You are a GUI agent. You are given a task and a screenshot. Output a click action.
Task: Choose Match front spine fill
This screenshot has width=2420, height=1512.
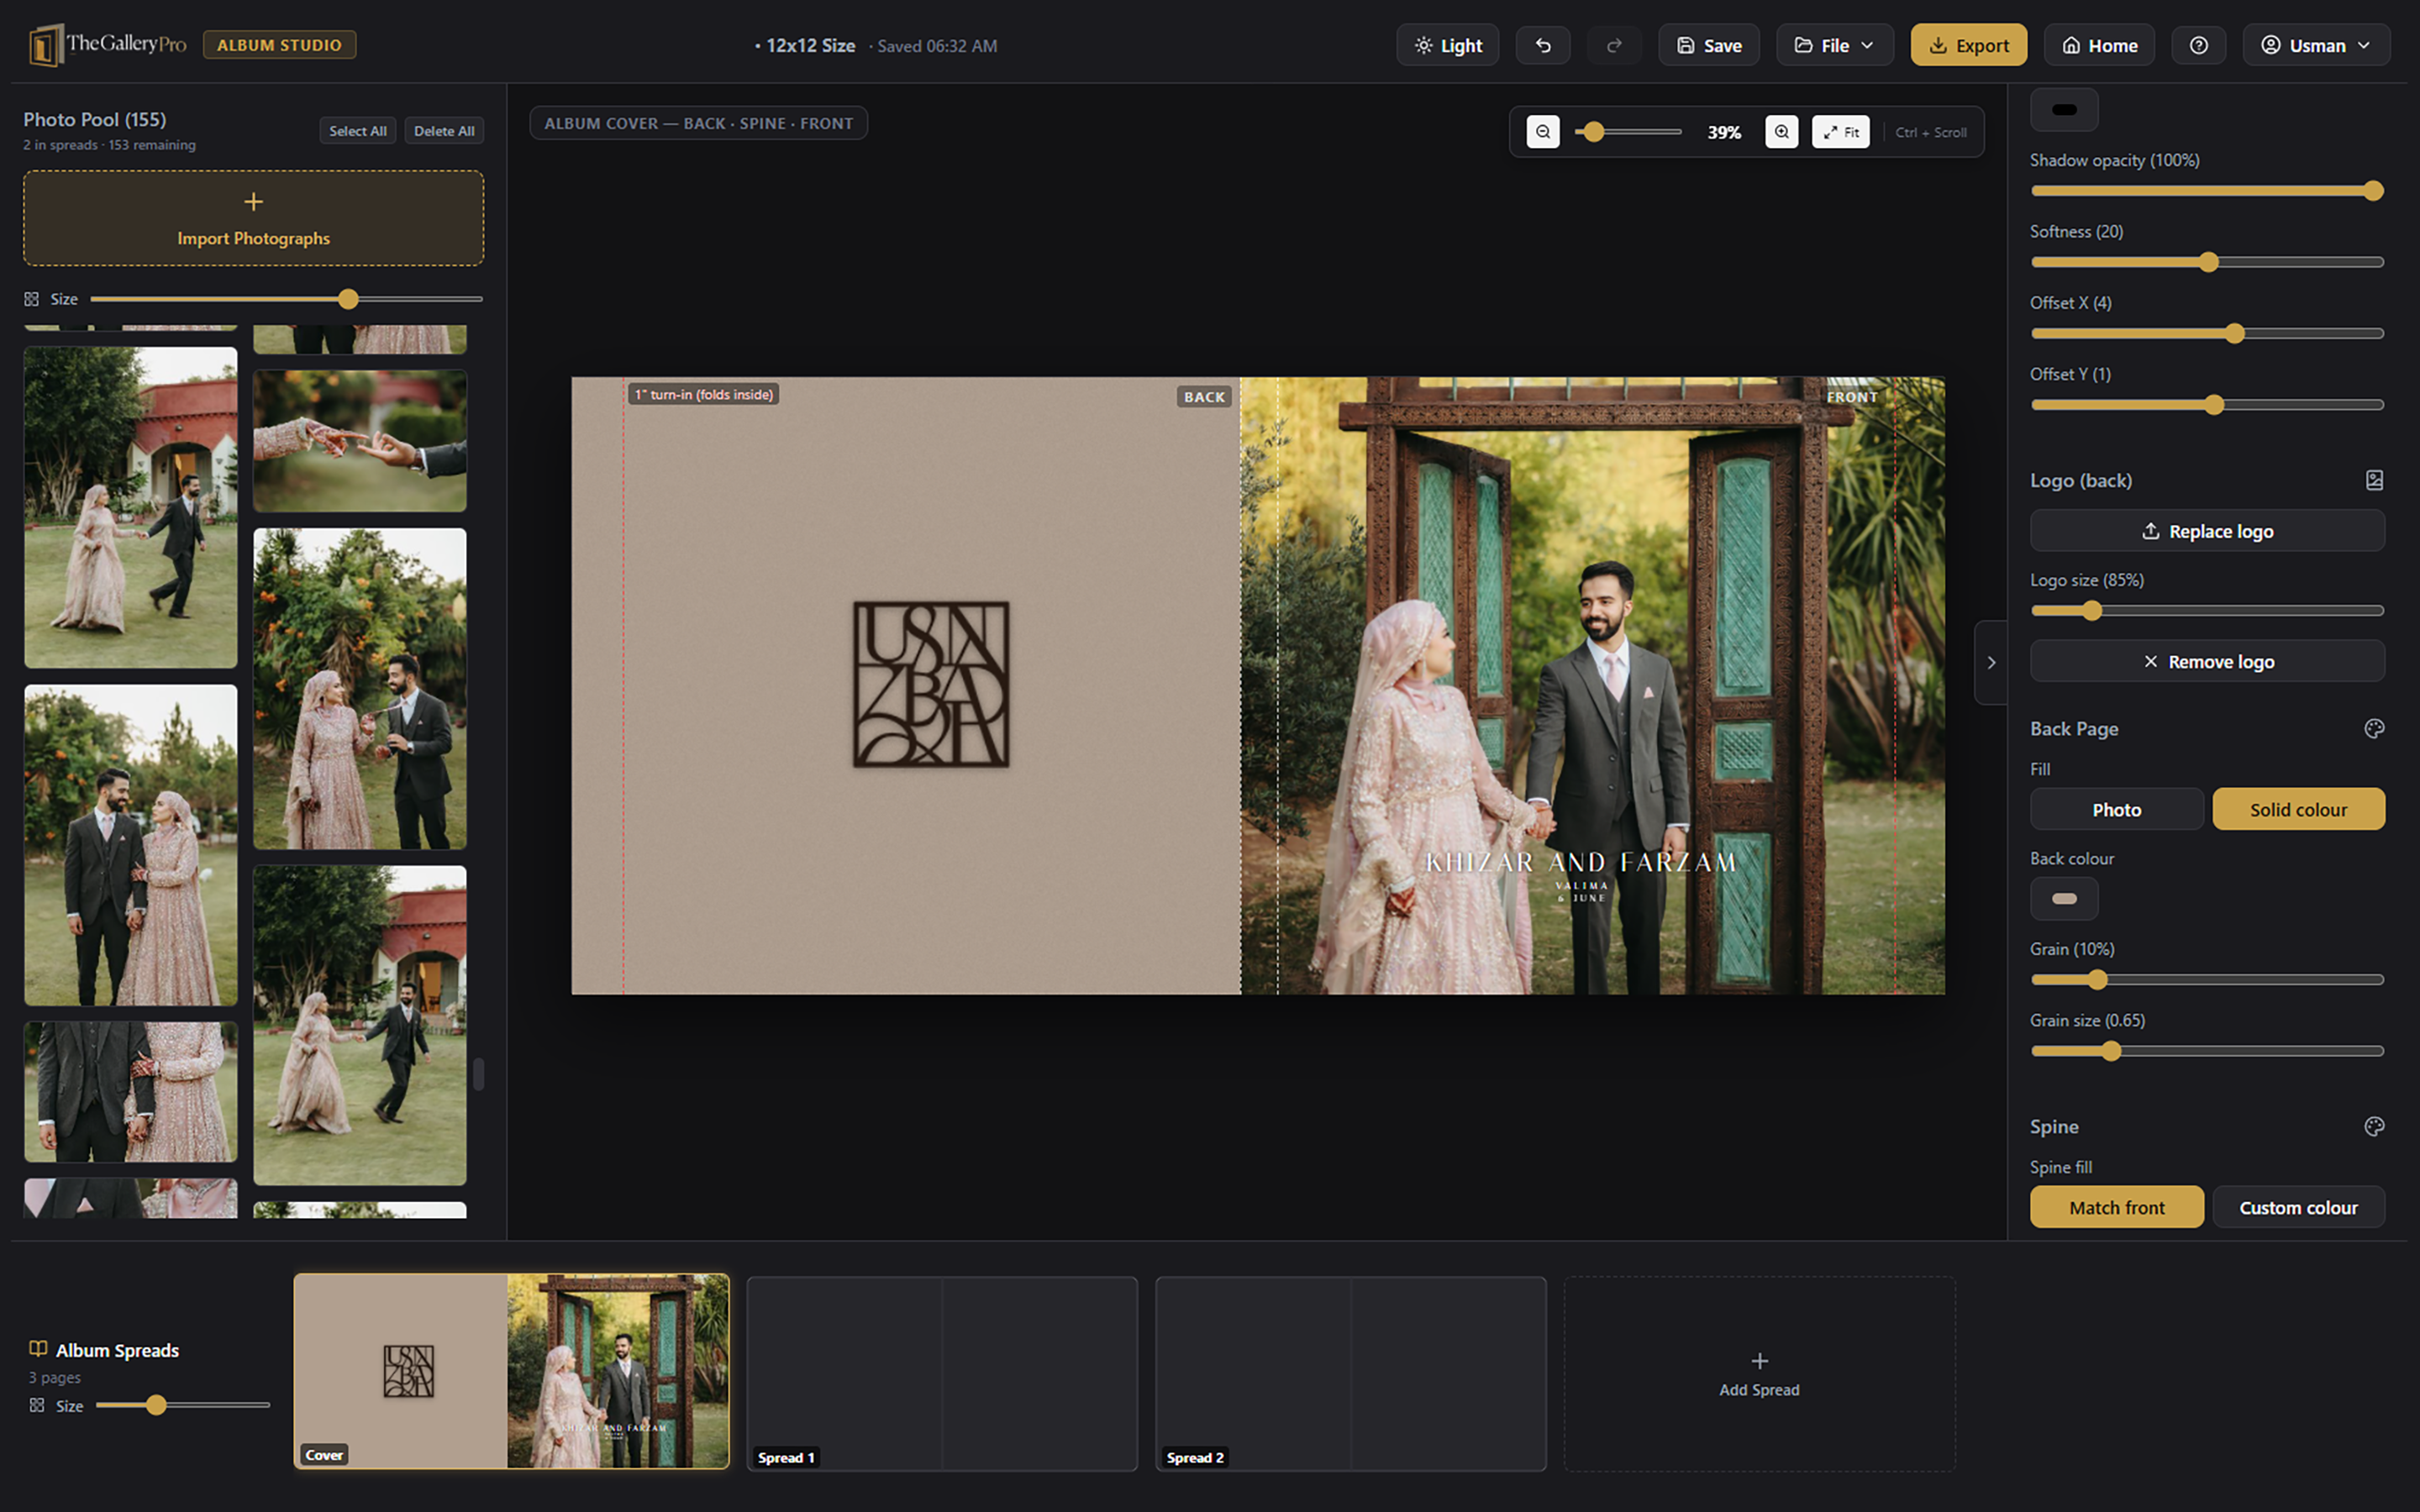pyautogui.click(x=2116, y=1207)
